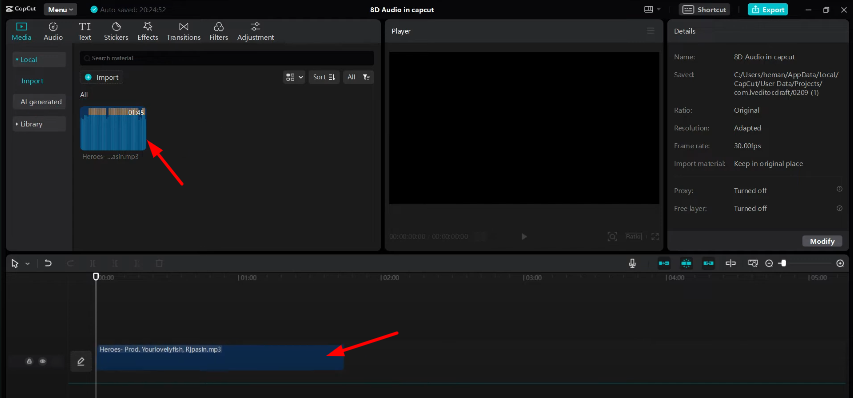Click the Free layer info icon
Viewport: 853px width, 398px height.
839,208
